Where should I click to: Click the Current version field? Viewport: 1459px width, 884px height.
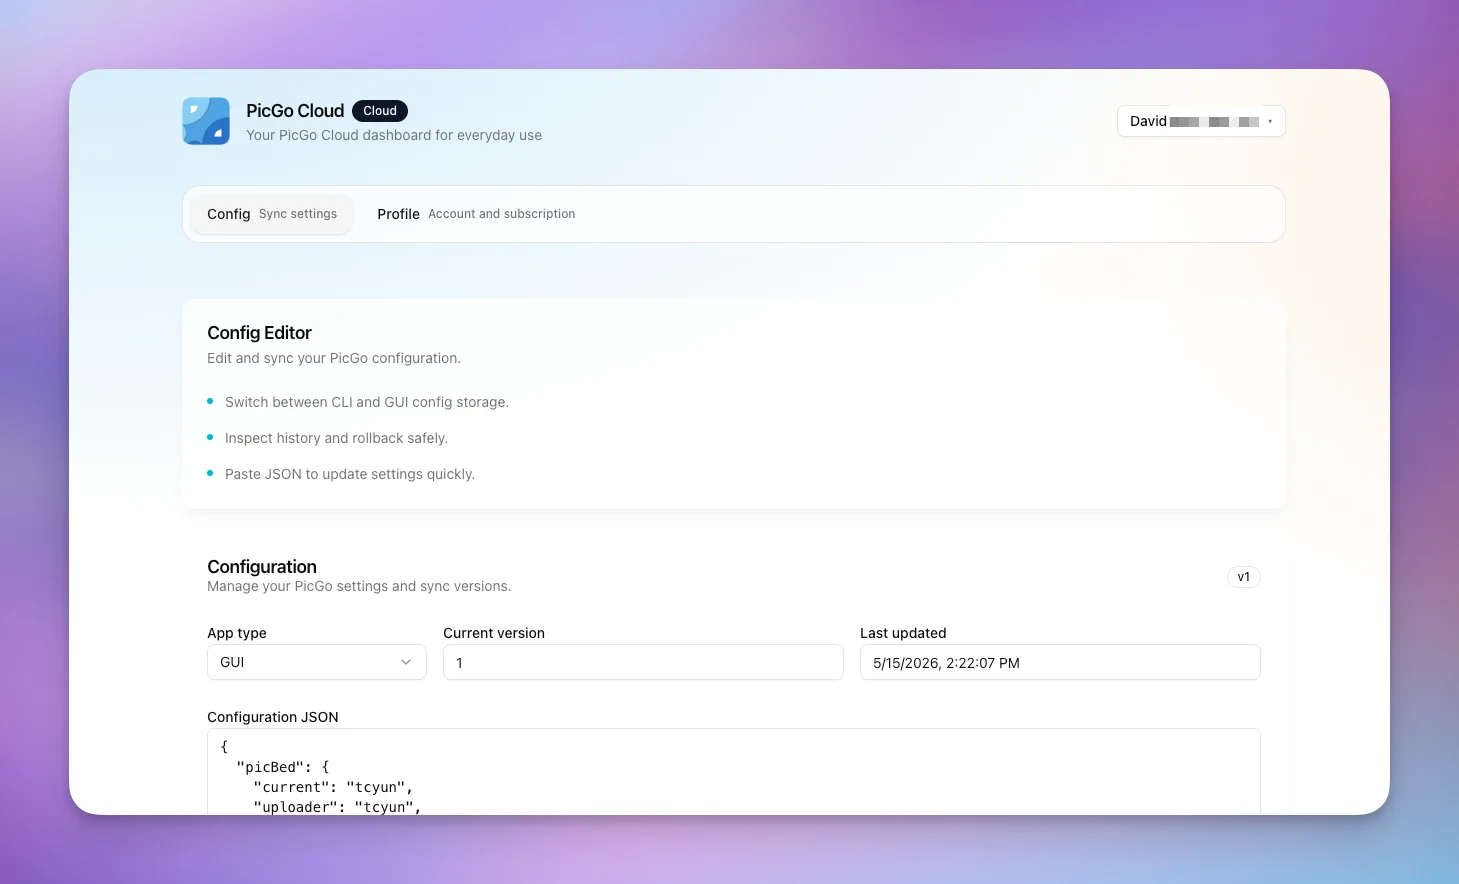pyautogui.click(x=643, y=662)
